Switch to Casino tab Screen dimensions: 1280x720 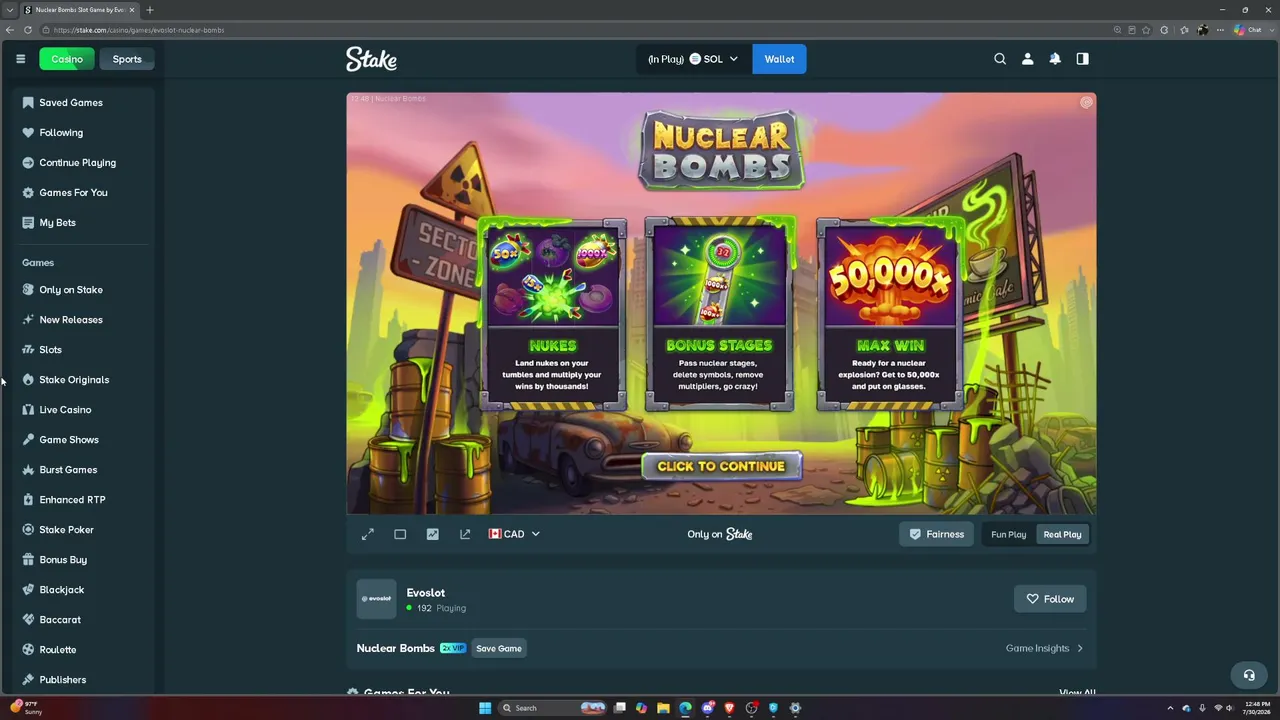tap(66, 59)
